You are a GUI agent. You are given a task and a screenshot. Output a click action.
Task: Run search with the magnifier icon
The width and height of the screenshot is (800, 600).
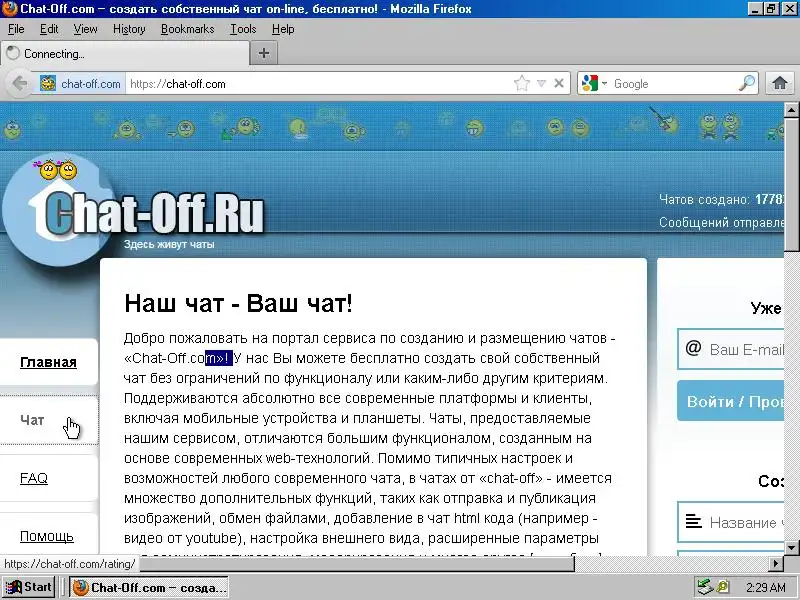tap(746, 83)
